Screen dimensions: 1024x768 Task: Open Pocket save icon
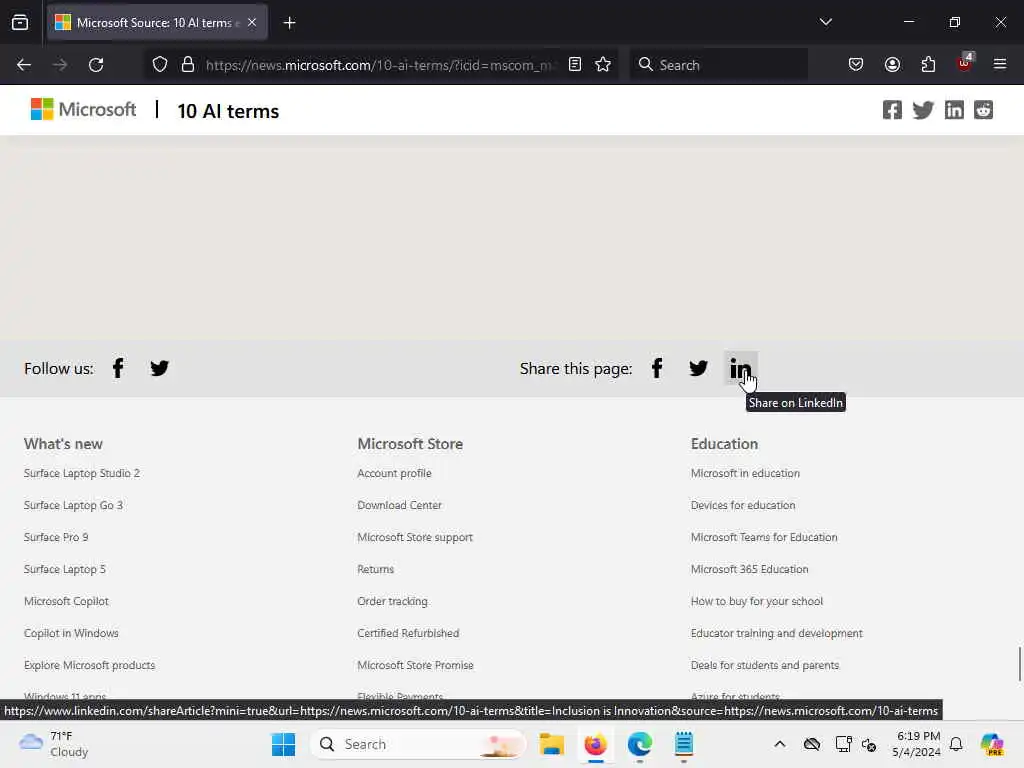[x=856, y=65]
